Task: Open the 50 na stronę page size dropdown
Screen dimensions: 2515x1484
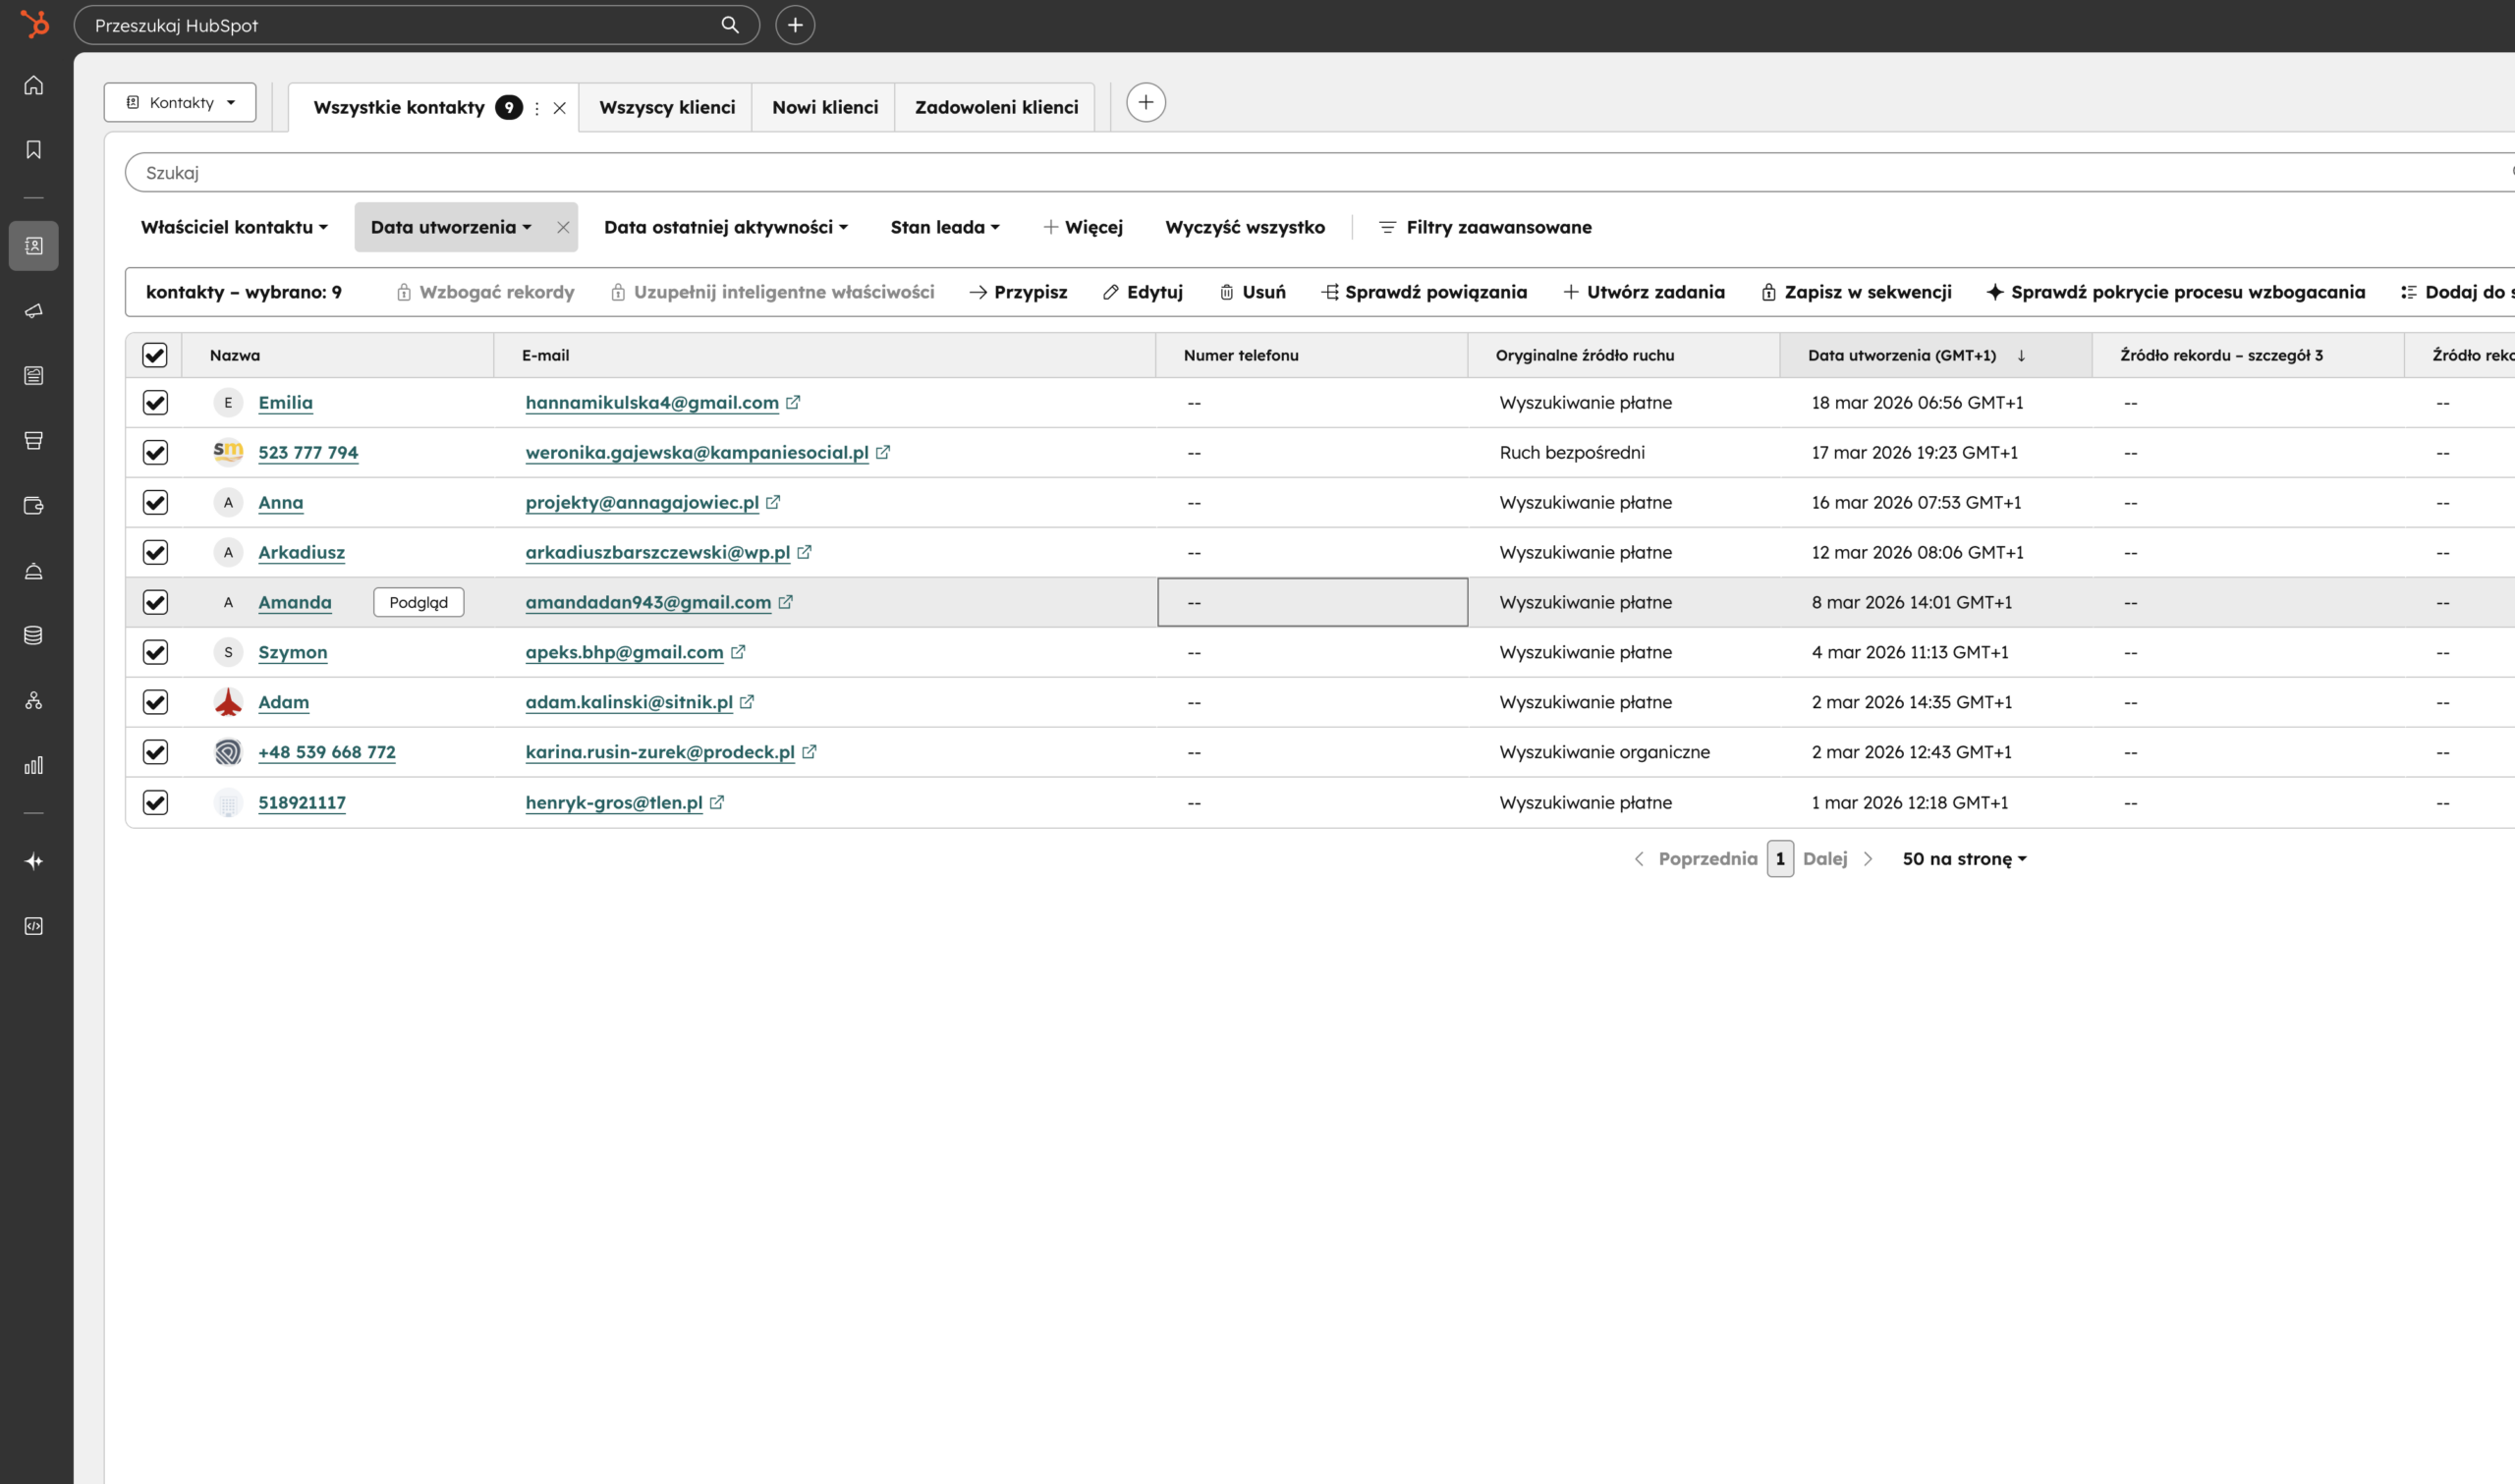Action: (x=1964, y=859)
